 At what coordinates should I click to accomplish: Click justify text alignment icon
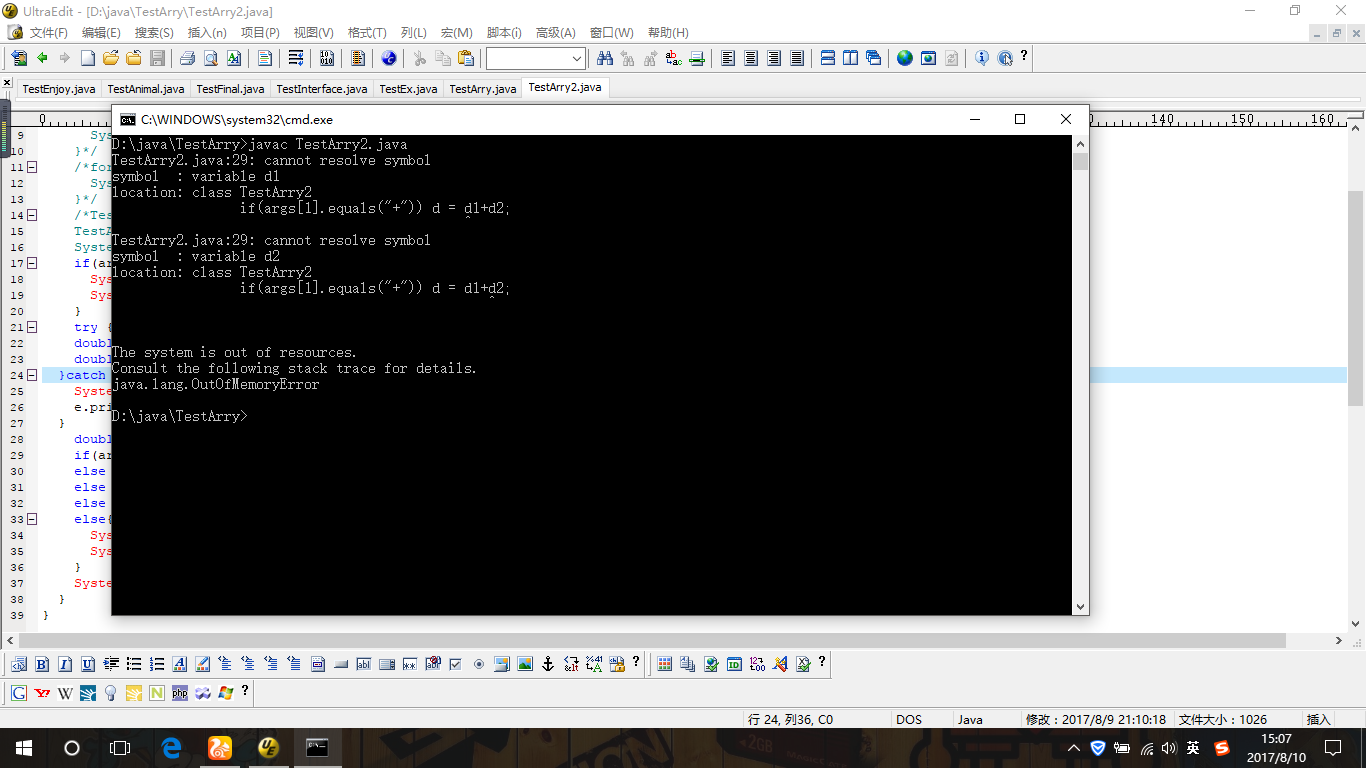point(797,58)
